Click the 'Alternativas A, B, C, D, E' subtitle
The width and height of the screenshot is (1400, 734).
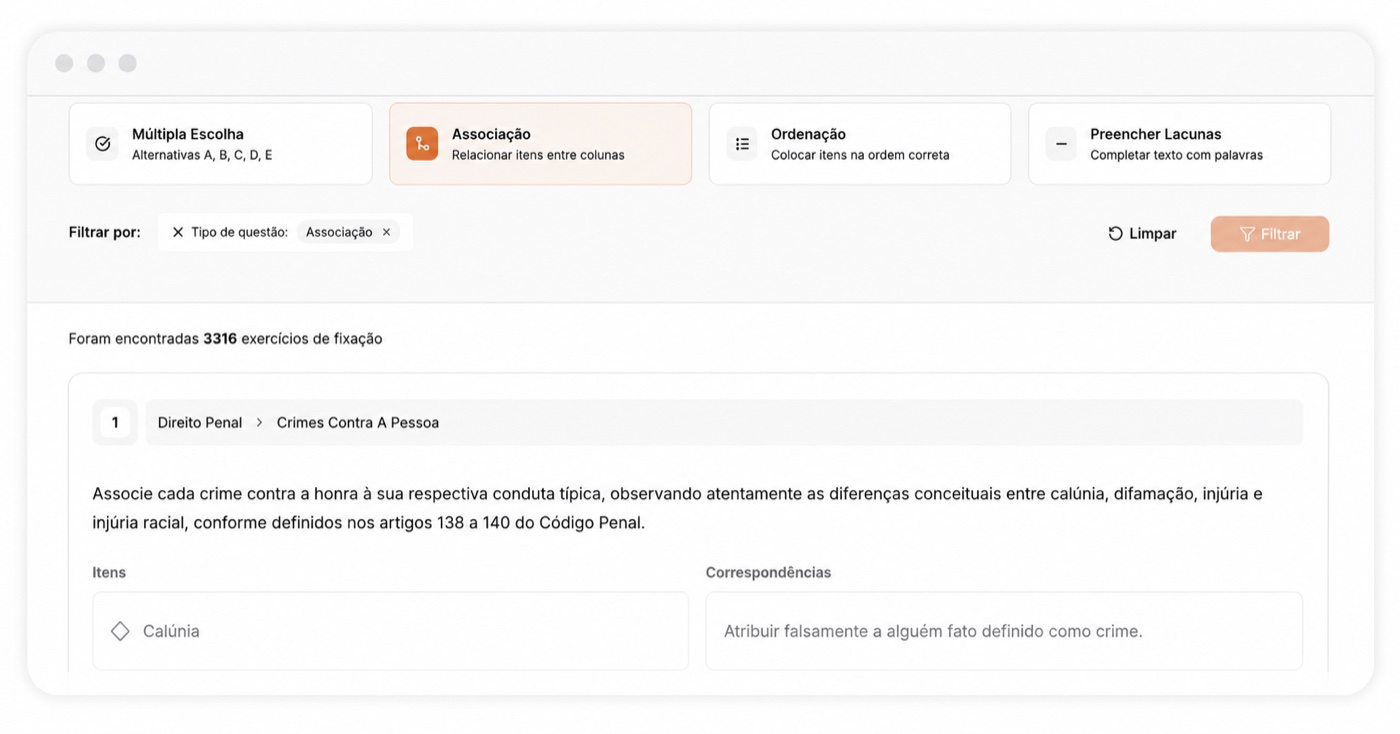(202, 155)
